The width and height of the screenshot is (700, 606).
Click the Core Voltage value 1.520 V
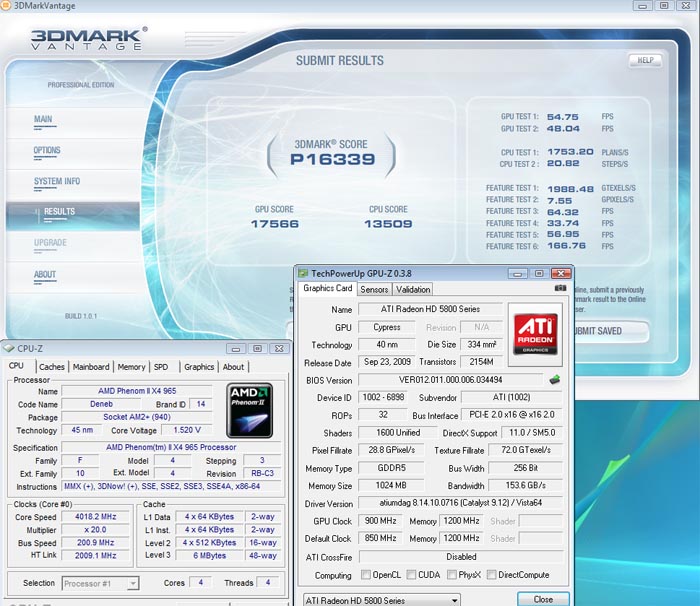click(x=187, y=430)
